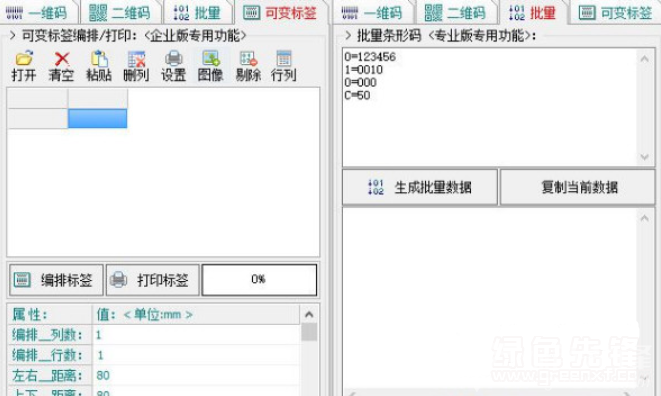Select the highlighted blue table cell
The height and width of the screenshot is (396, 661).
[x=97, y=119]
